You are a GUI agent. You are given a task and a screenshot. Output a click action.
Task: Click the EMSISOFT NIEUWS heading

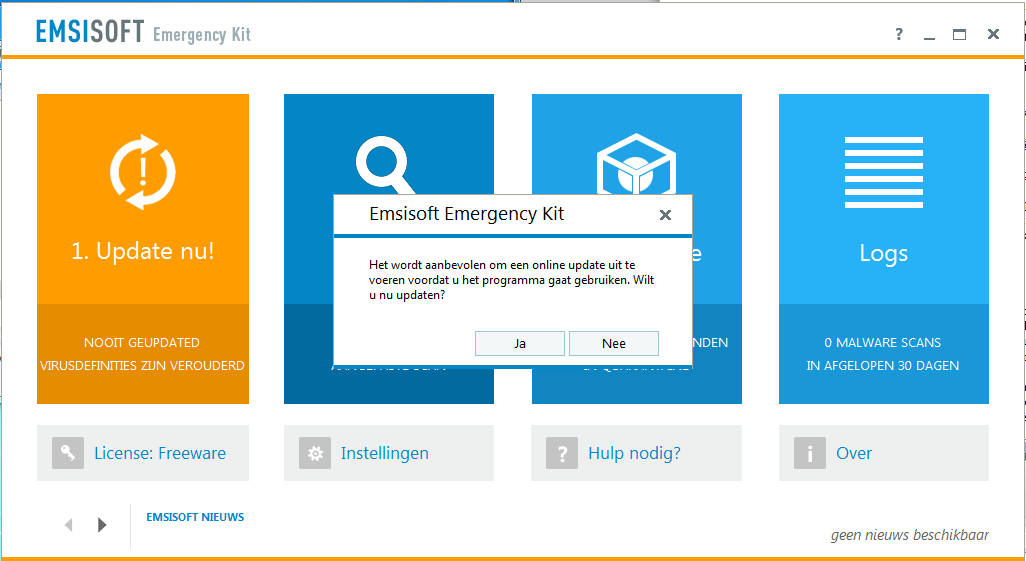195,517
